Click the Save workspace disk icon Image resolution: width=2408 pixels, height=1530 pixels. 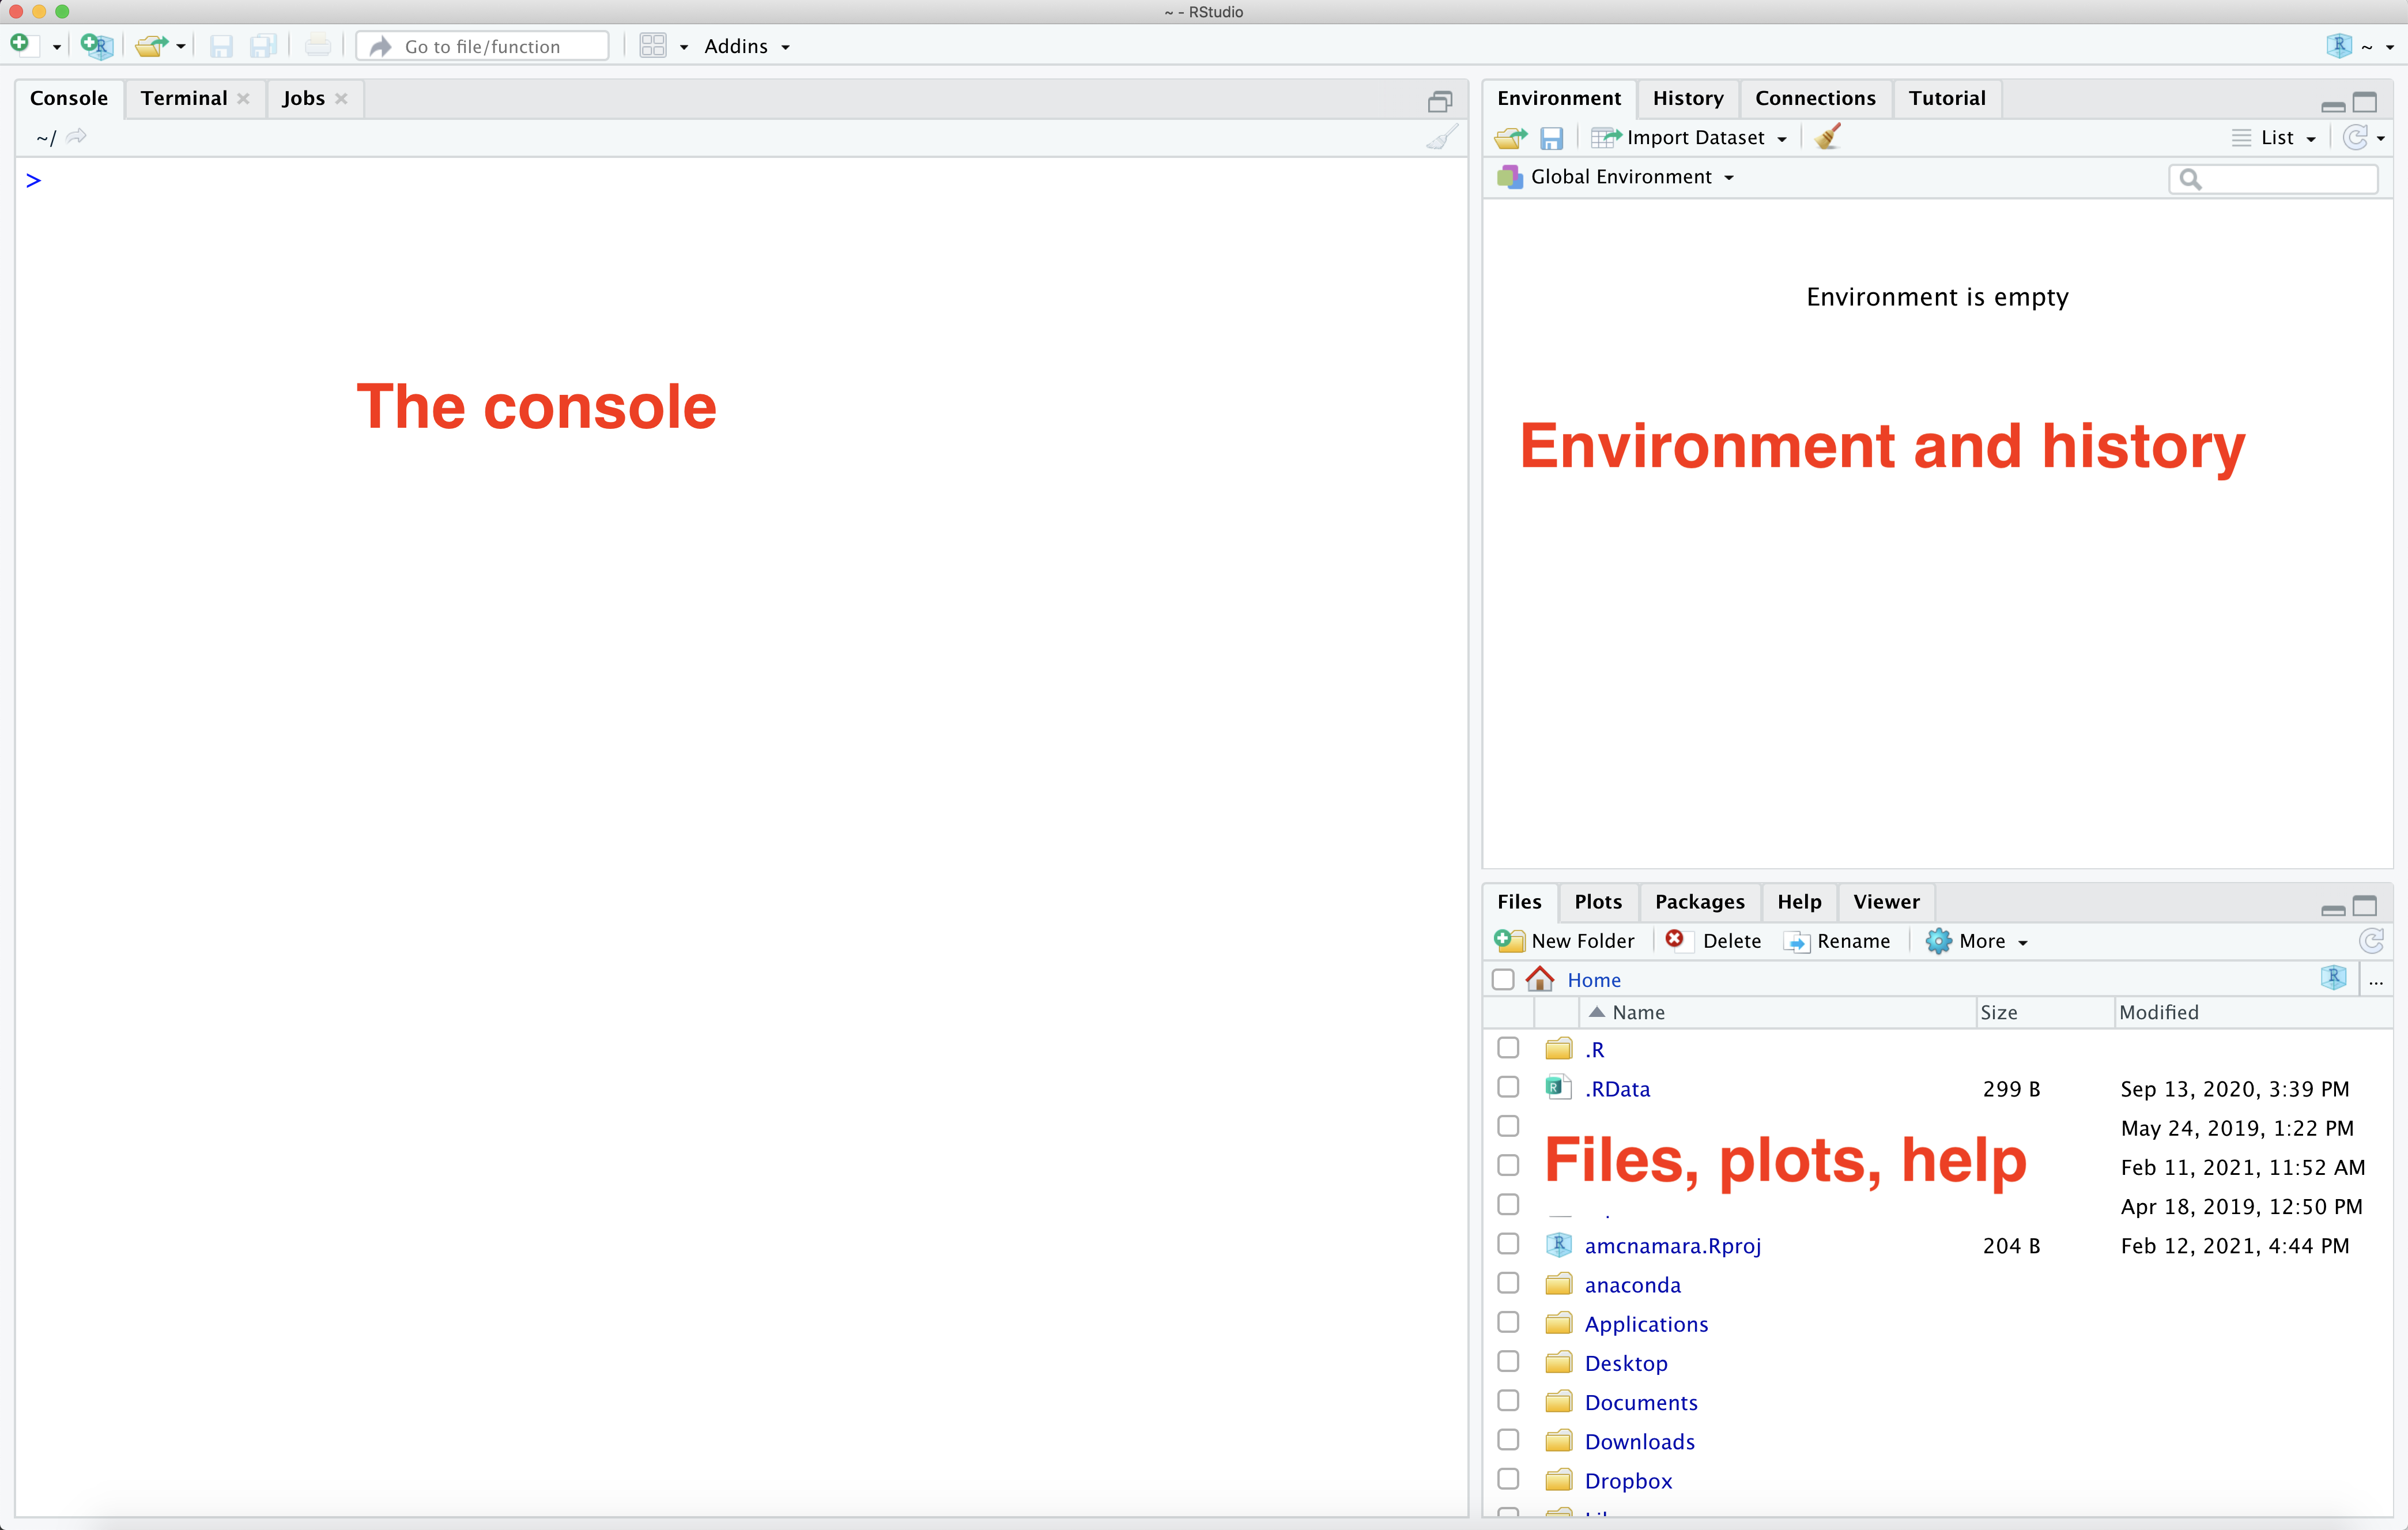click(1551, 138)
